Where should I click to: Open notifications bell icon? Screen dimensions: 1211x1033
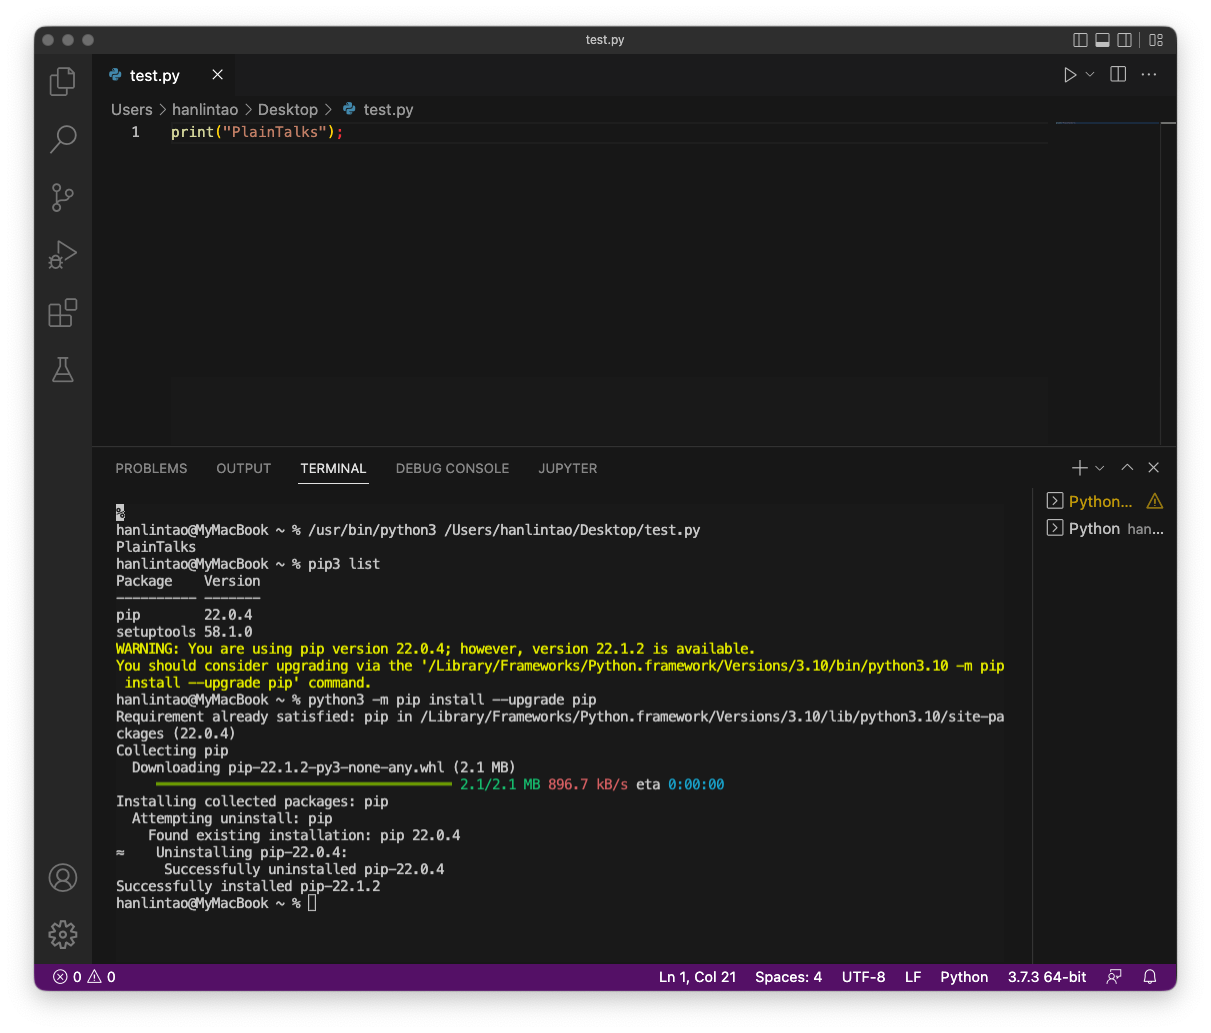(x=1150, y=977)
